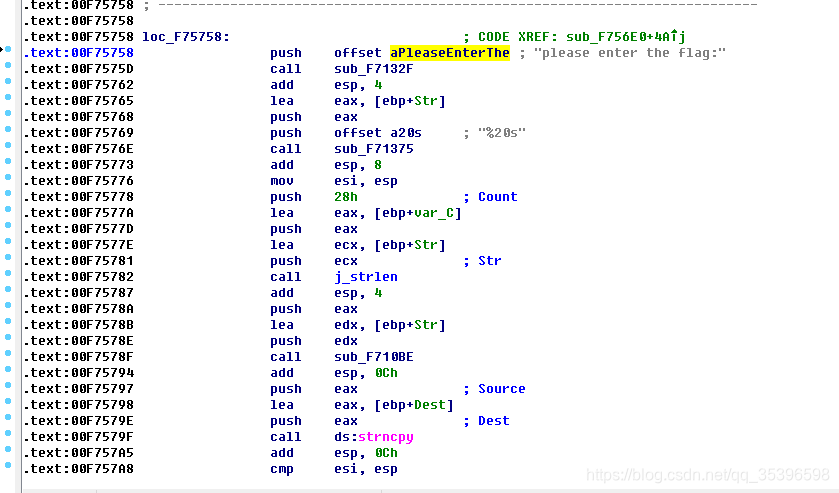Image resolution: width=839 pixels, height=493 pixels.
Task: Click the Dest comment on push eax
Action: click(x=493, y=421)
